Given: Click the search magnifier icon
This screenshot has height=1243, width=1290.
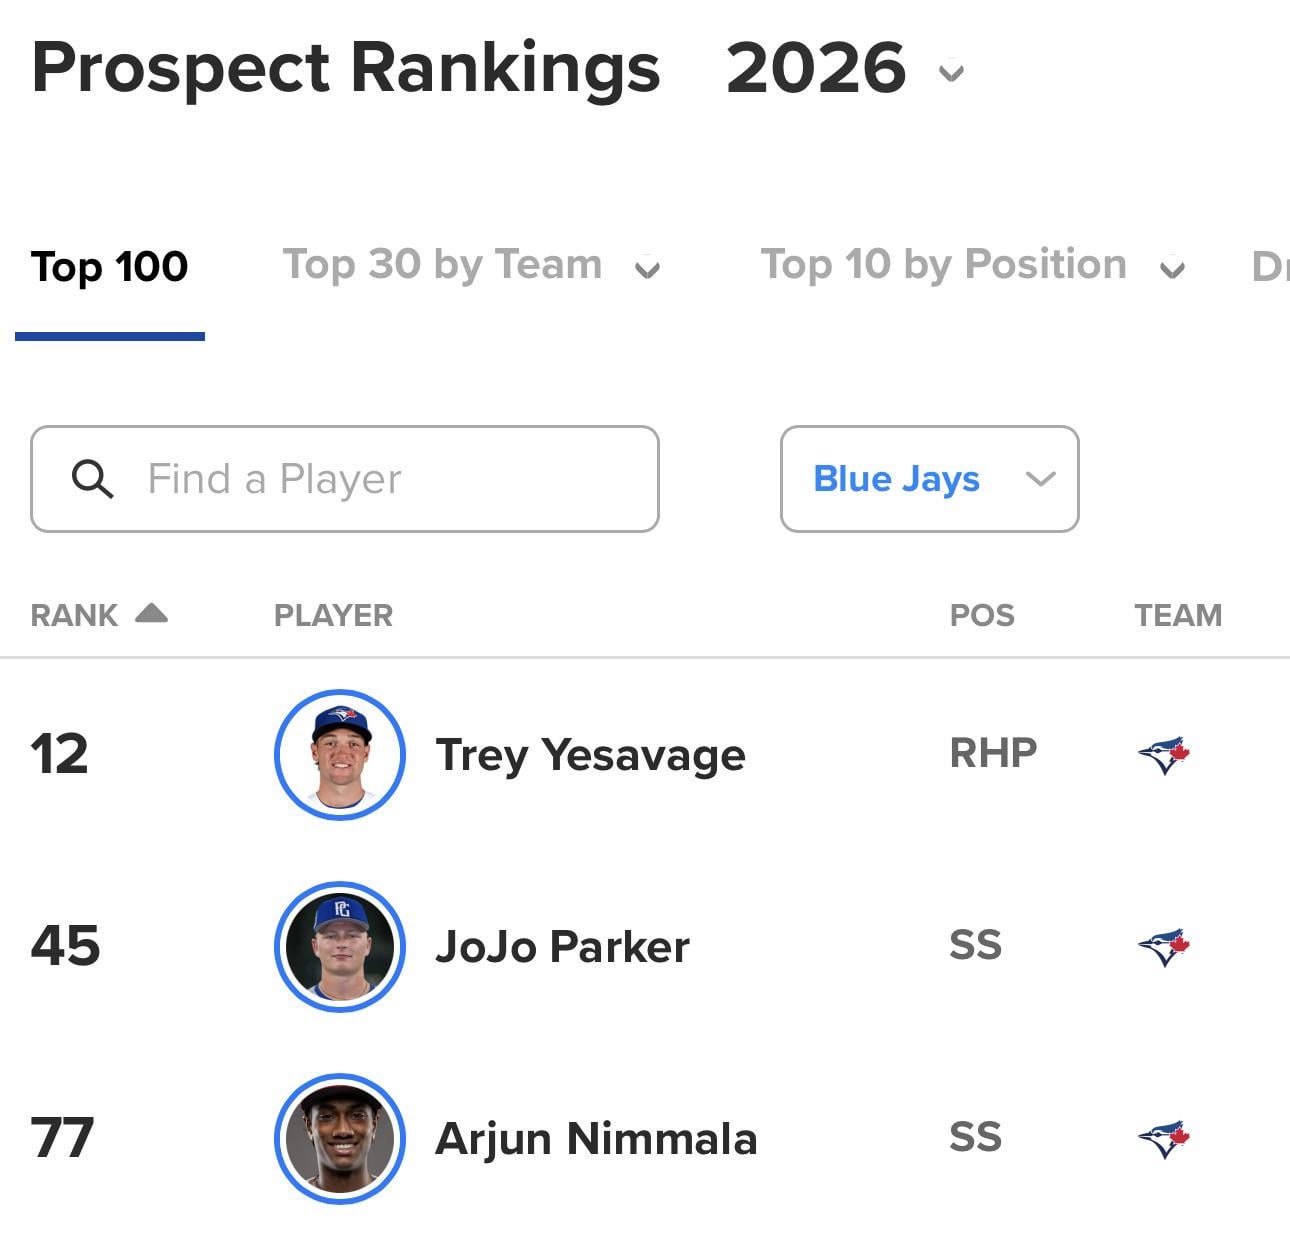Looking at the screenshot, I should 92,479.
